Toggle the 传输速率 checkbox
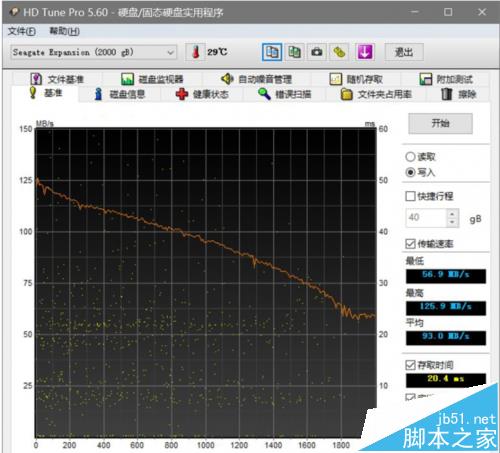Screen dimensions: 500x453 [x=410, y=244]
